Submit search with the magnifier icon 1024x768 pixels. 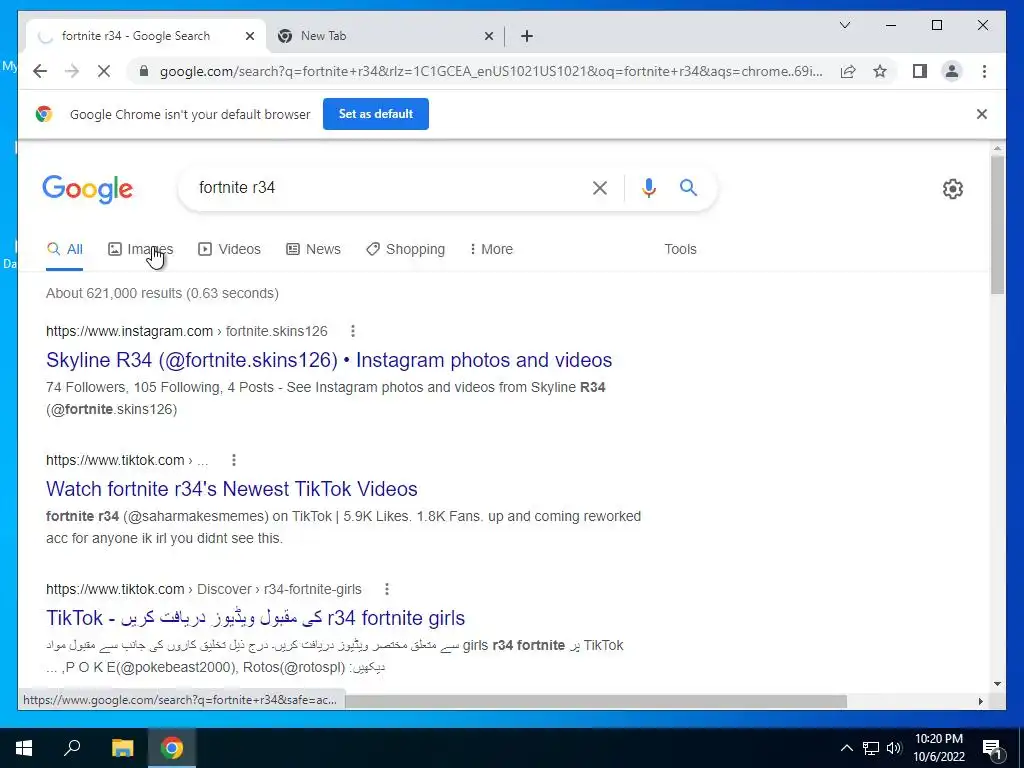point(688,188)
